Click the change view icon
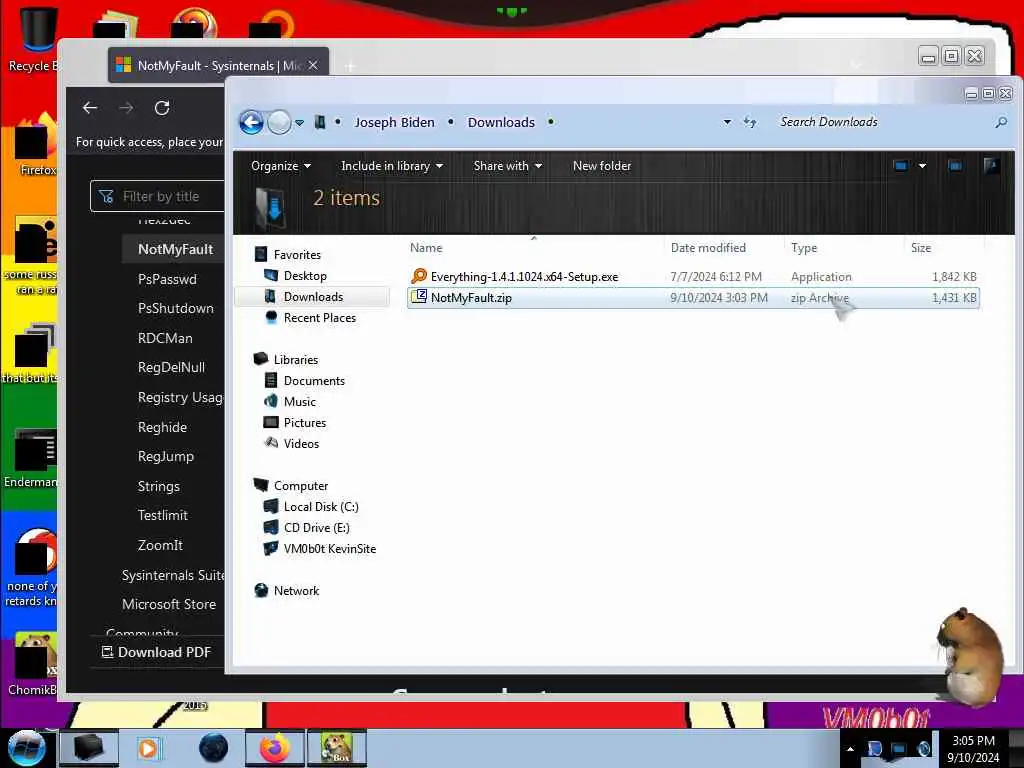 coord(901,166)
